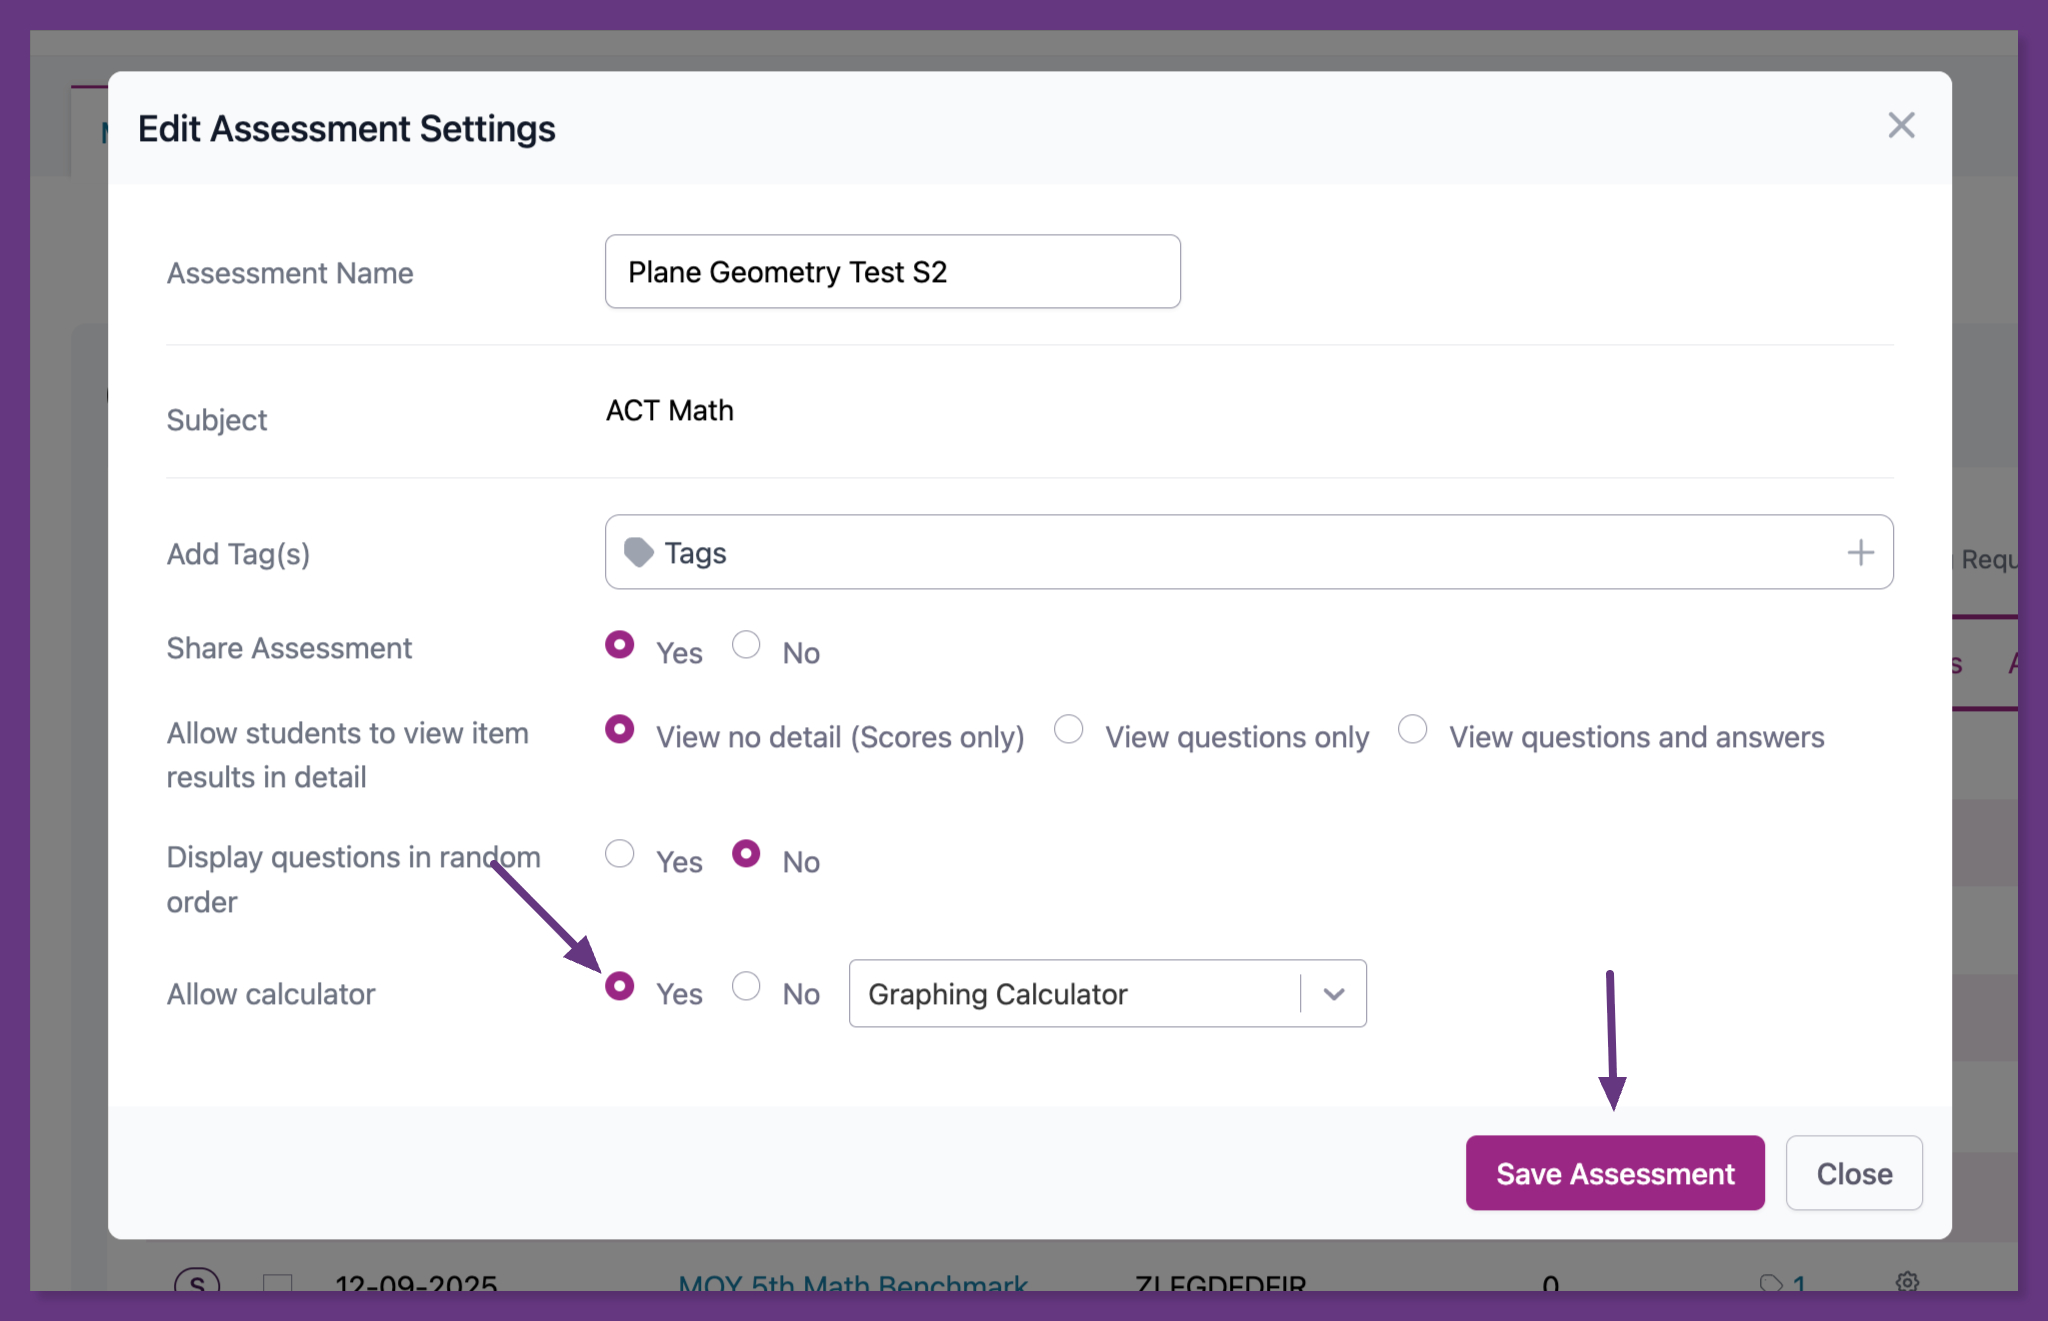Tick the checkbox in the 12-09-2025 row
The height and width of the screenshot is (1321, 2048).
(277, 1283)
